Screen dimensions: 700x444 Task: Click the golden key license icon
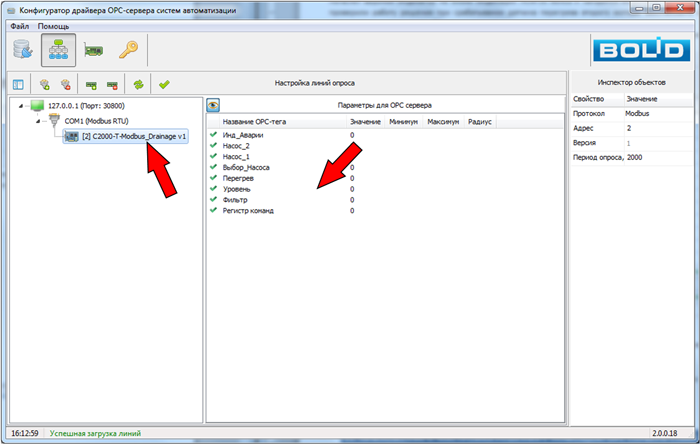[x=128, y=51]
